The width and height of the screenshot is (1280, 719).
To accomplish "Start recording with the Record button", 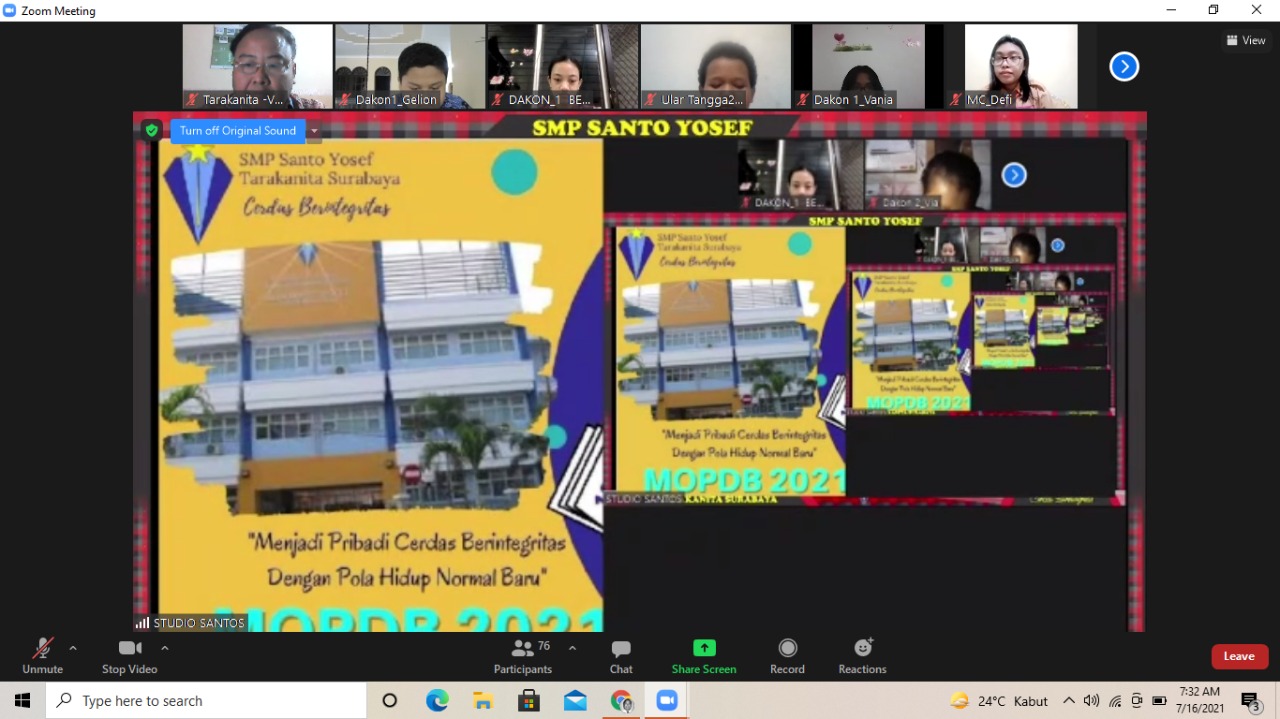I will (x=787, y=656).
